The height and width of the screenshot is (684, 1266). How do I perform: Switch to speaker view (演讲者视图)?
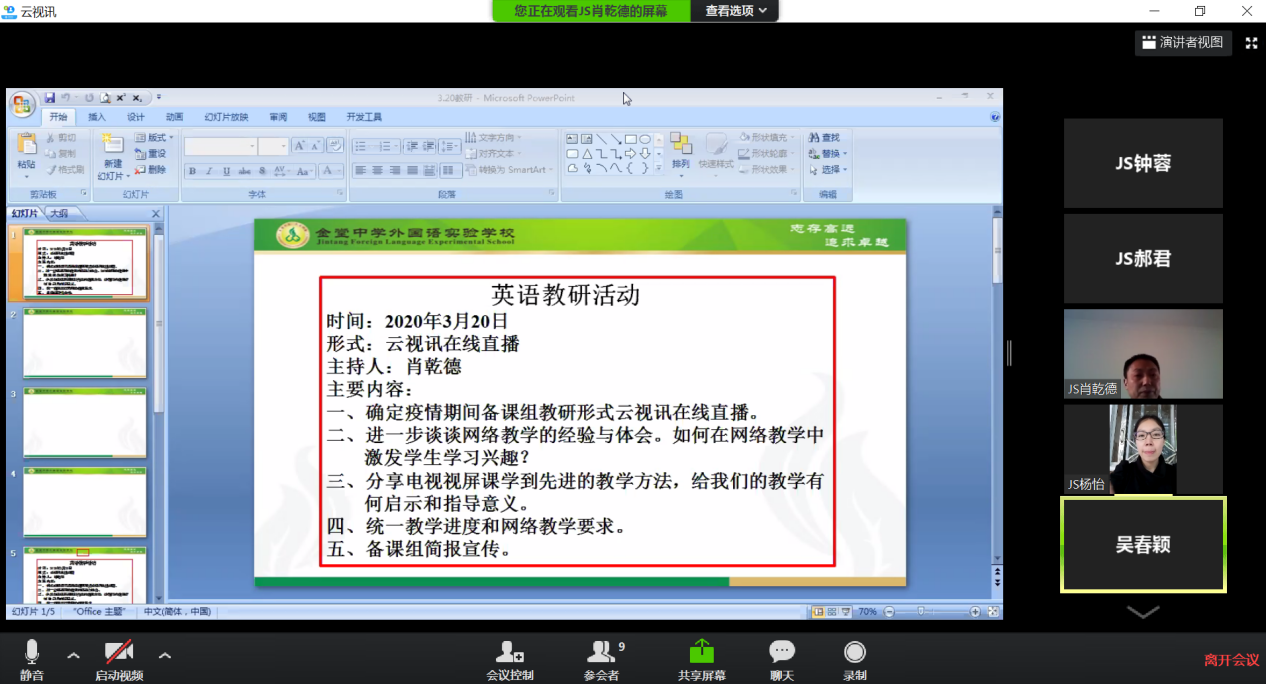point(1181,42)
